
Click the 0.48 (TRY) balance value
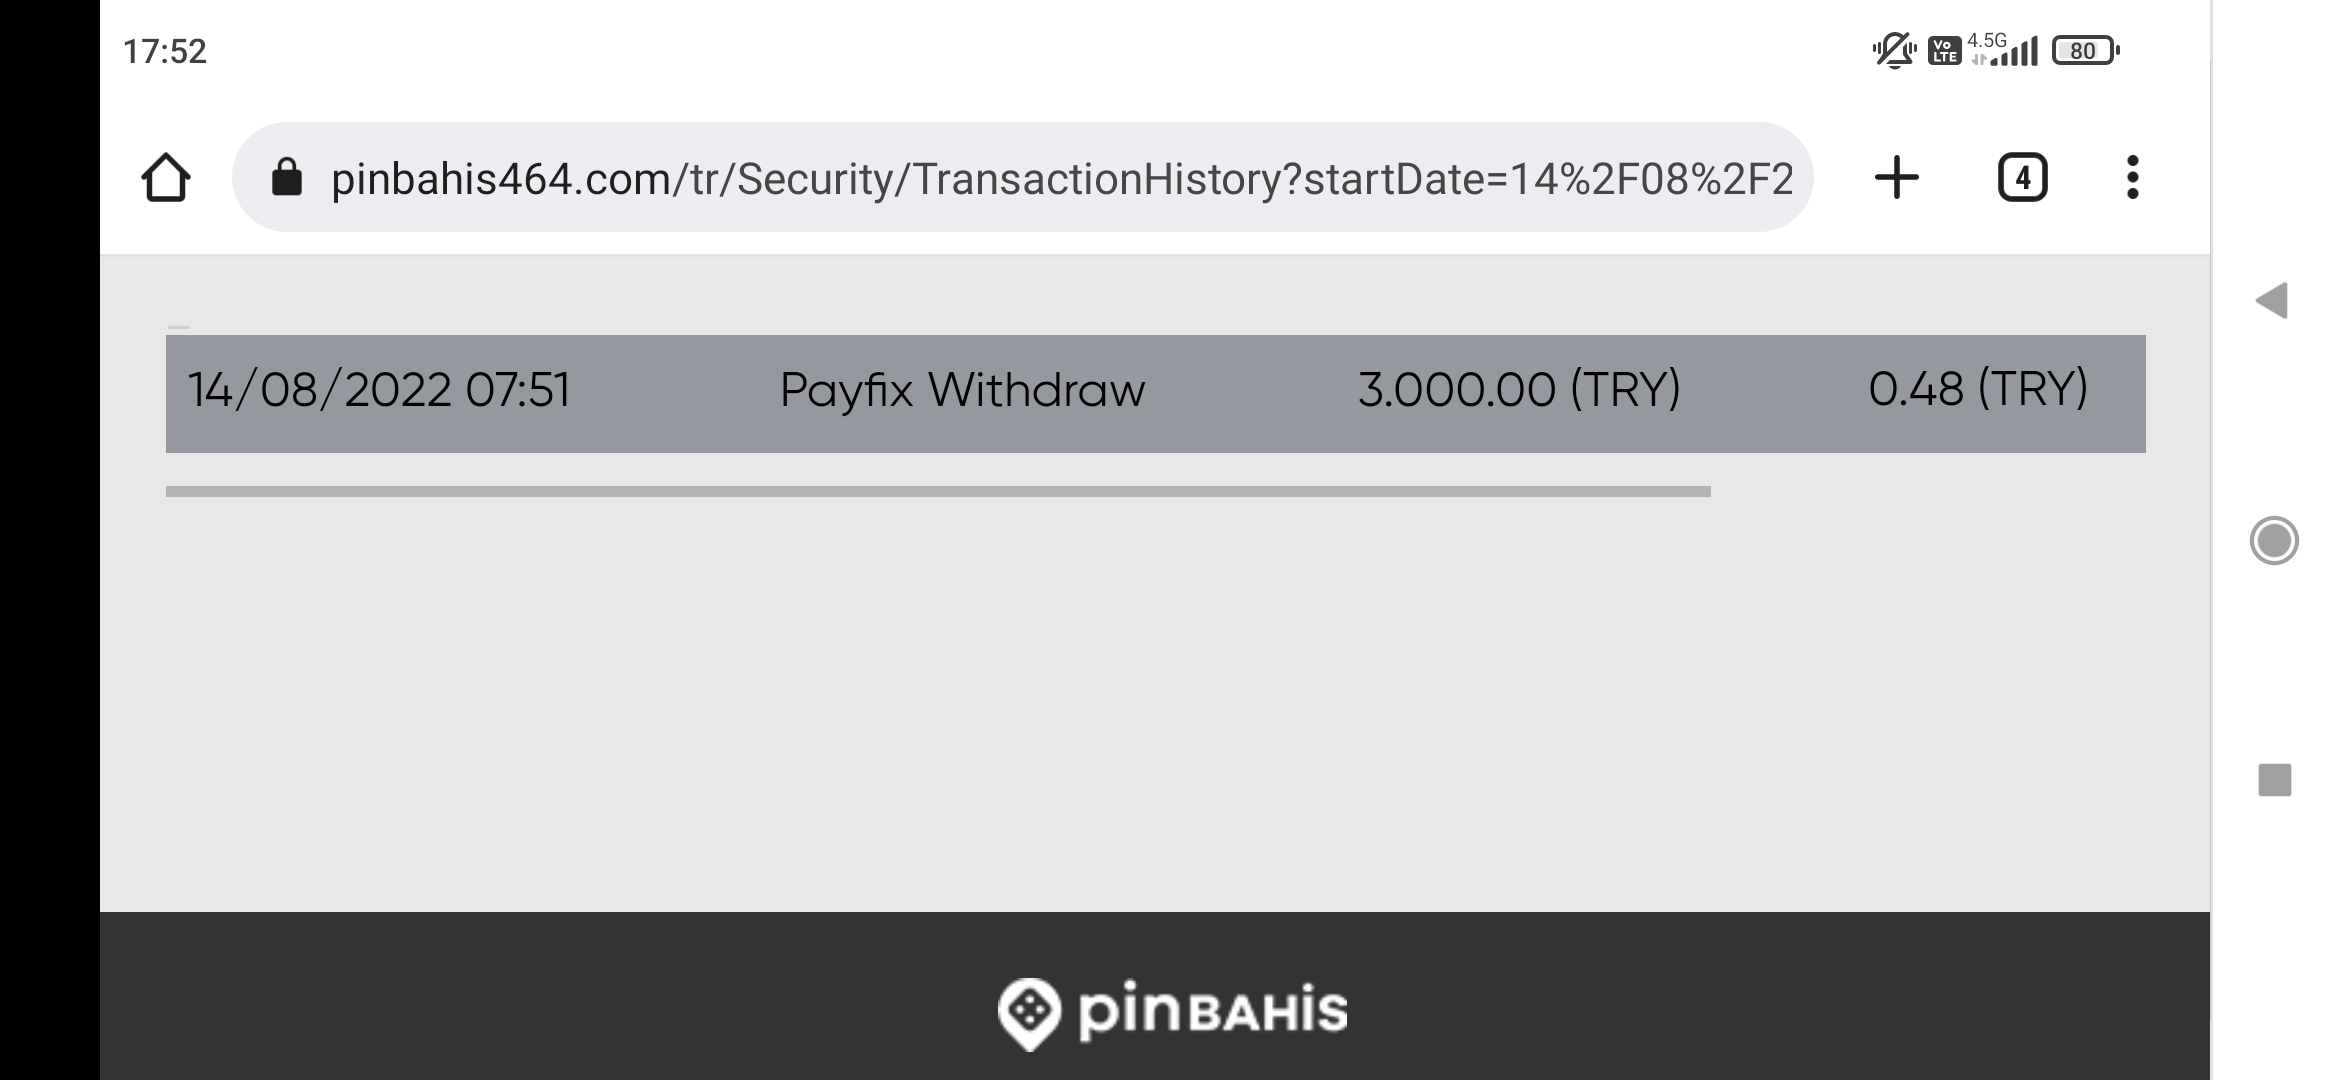pyautogui.click(x=1977, y=390)
